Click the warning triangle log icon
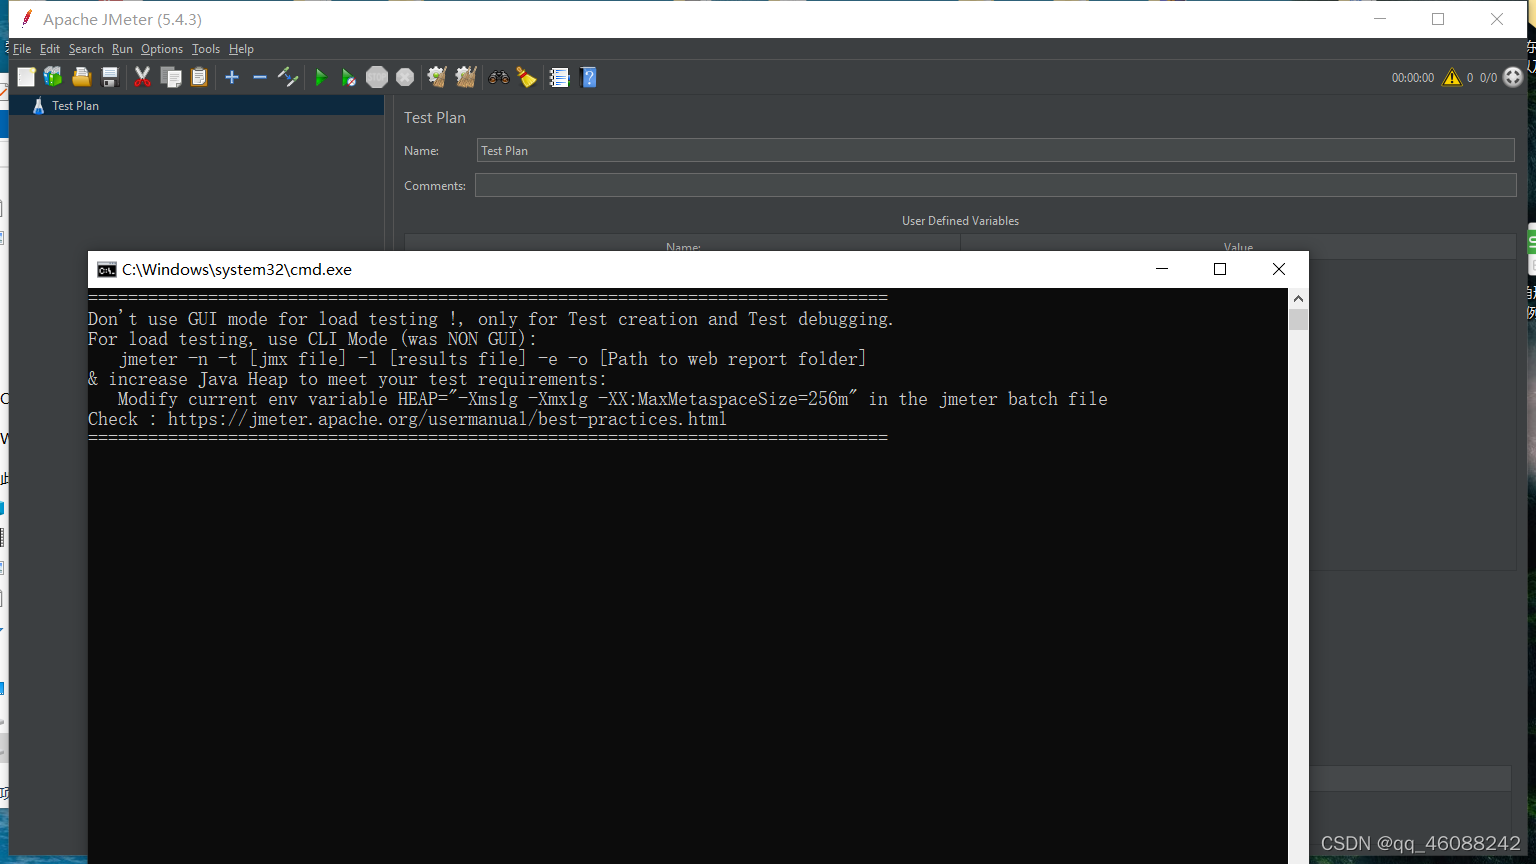Screen dimensions: 1536x864 [1452, 77]
